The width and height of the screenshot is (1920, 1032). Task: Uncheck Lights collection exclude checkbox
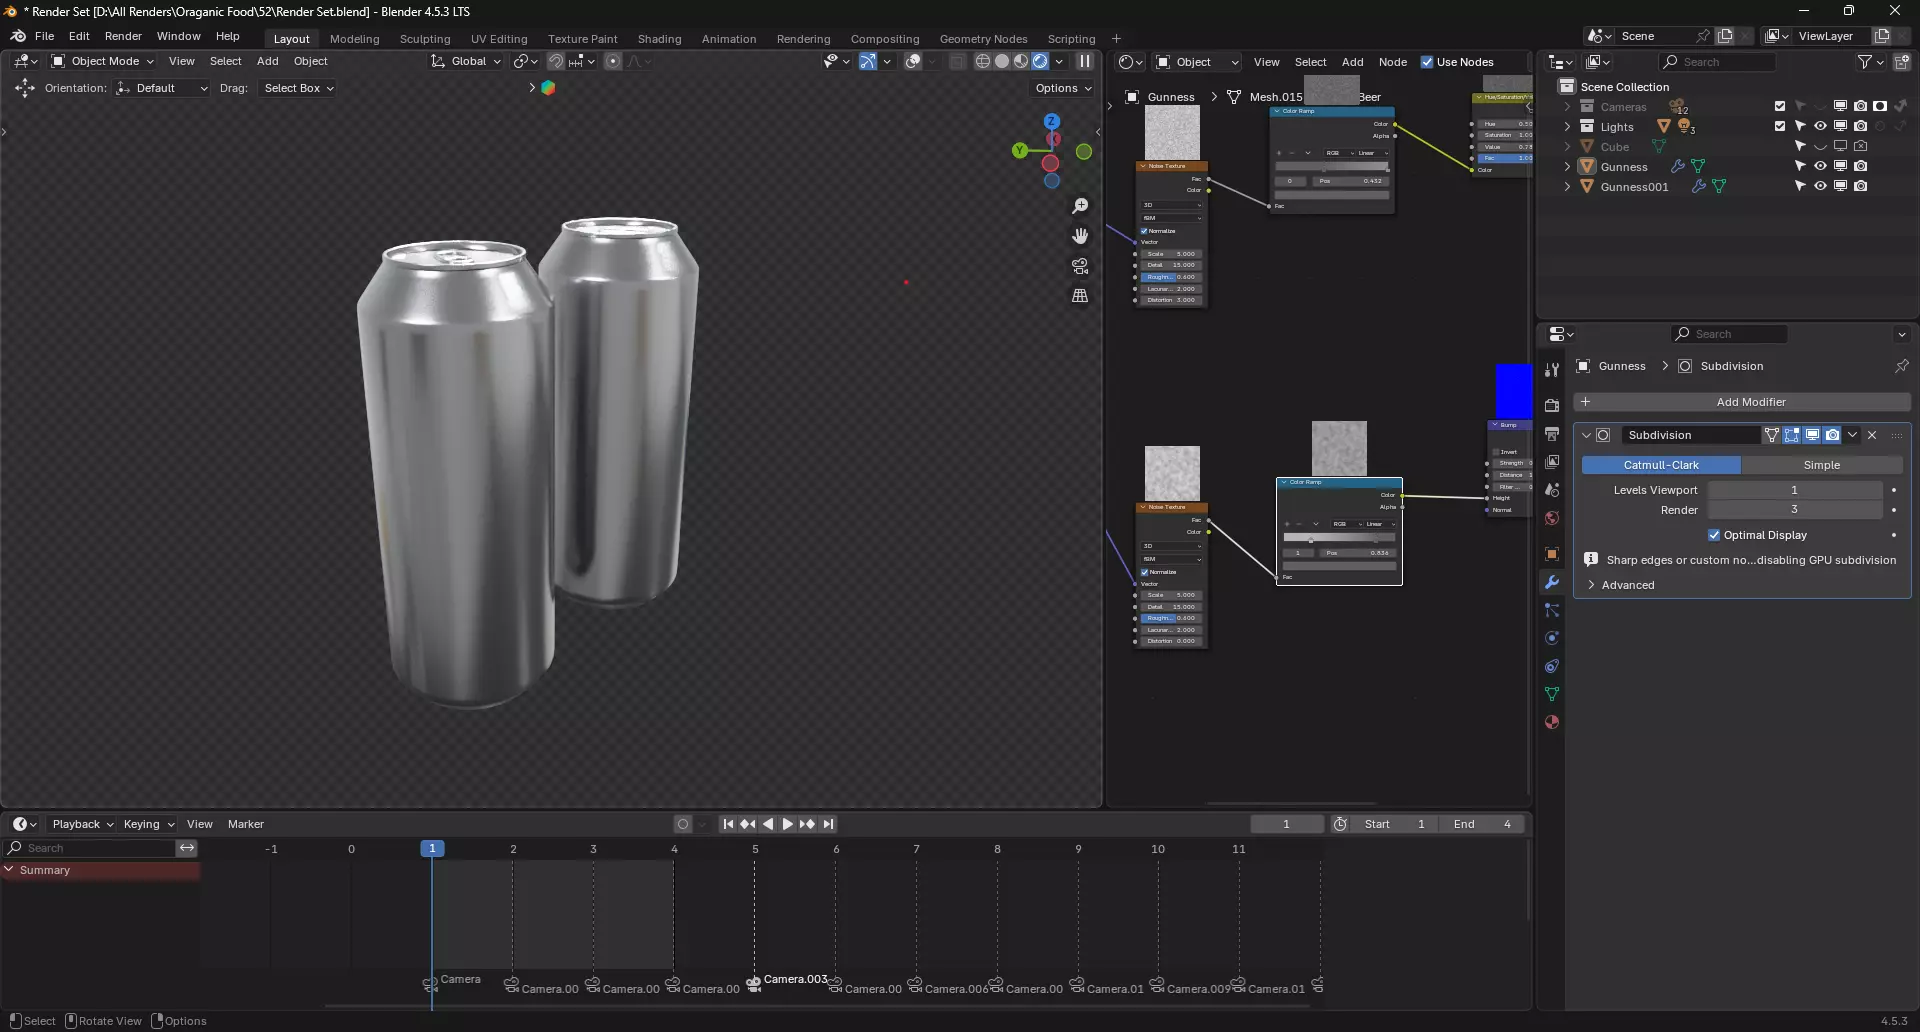[1780, 127]
